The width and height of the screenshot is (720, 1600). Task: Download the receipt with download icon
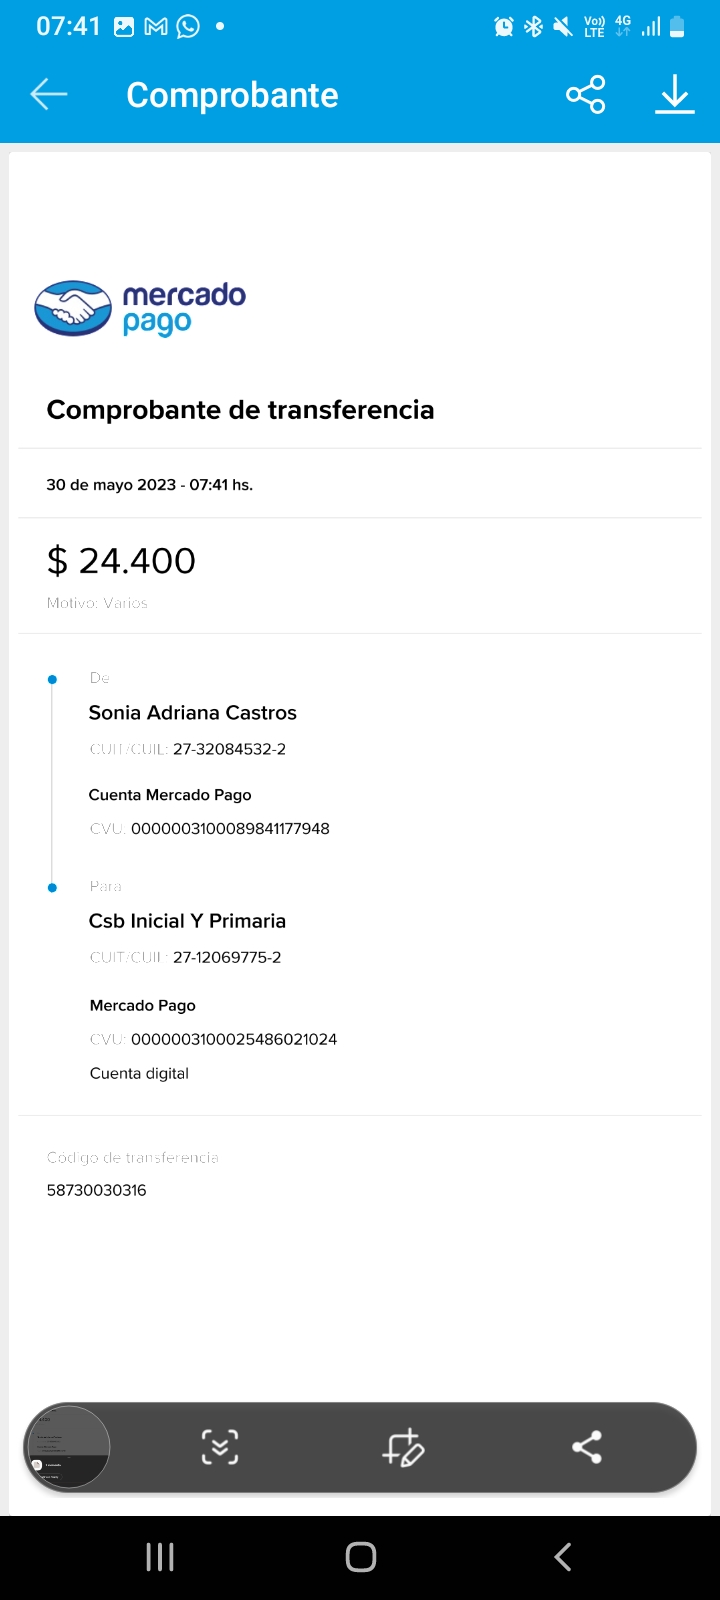click(675, 95)
